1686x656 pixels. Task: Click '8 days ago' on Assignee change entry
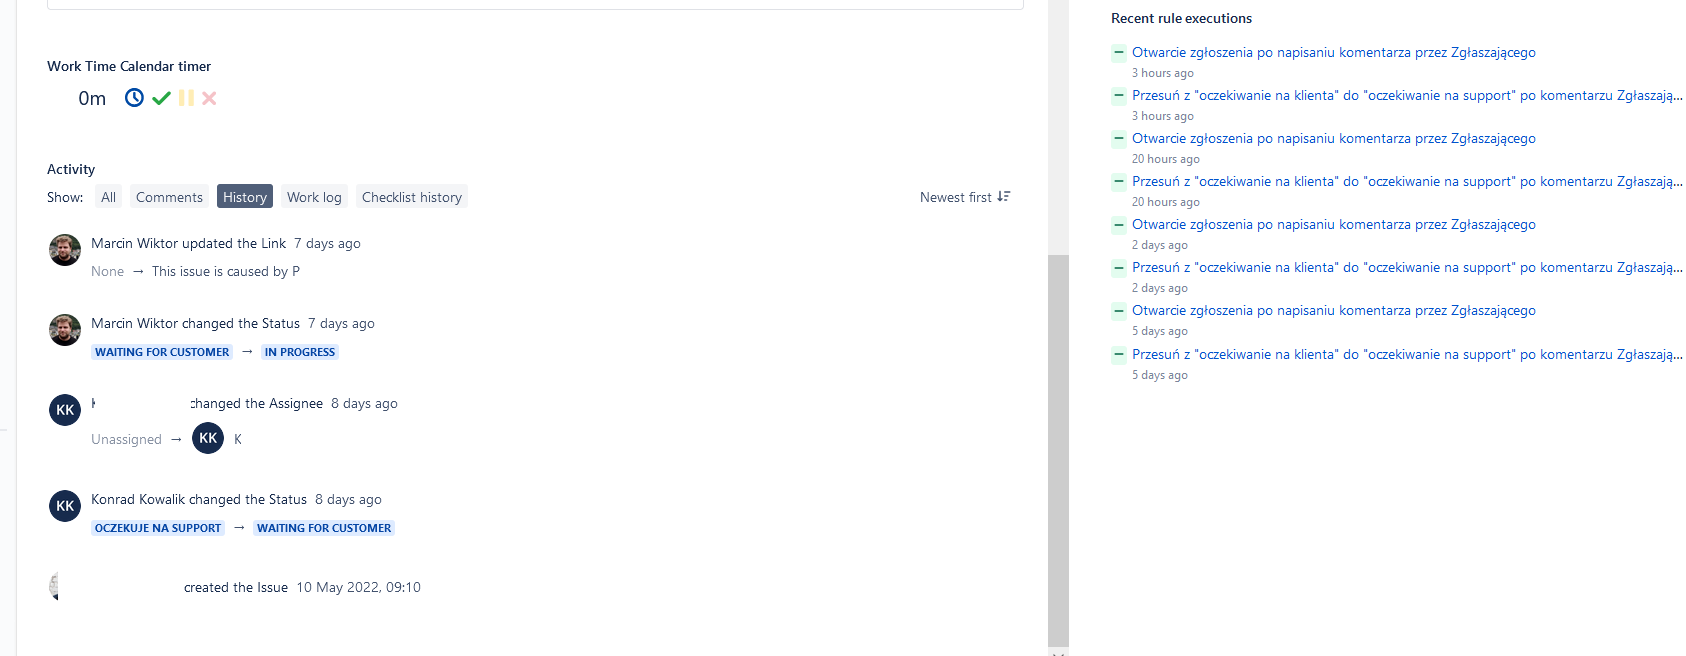coord(364,403)
